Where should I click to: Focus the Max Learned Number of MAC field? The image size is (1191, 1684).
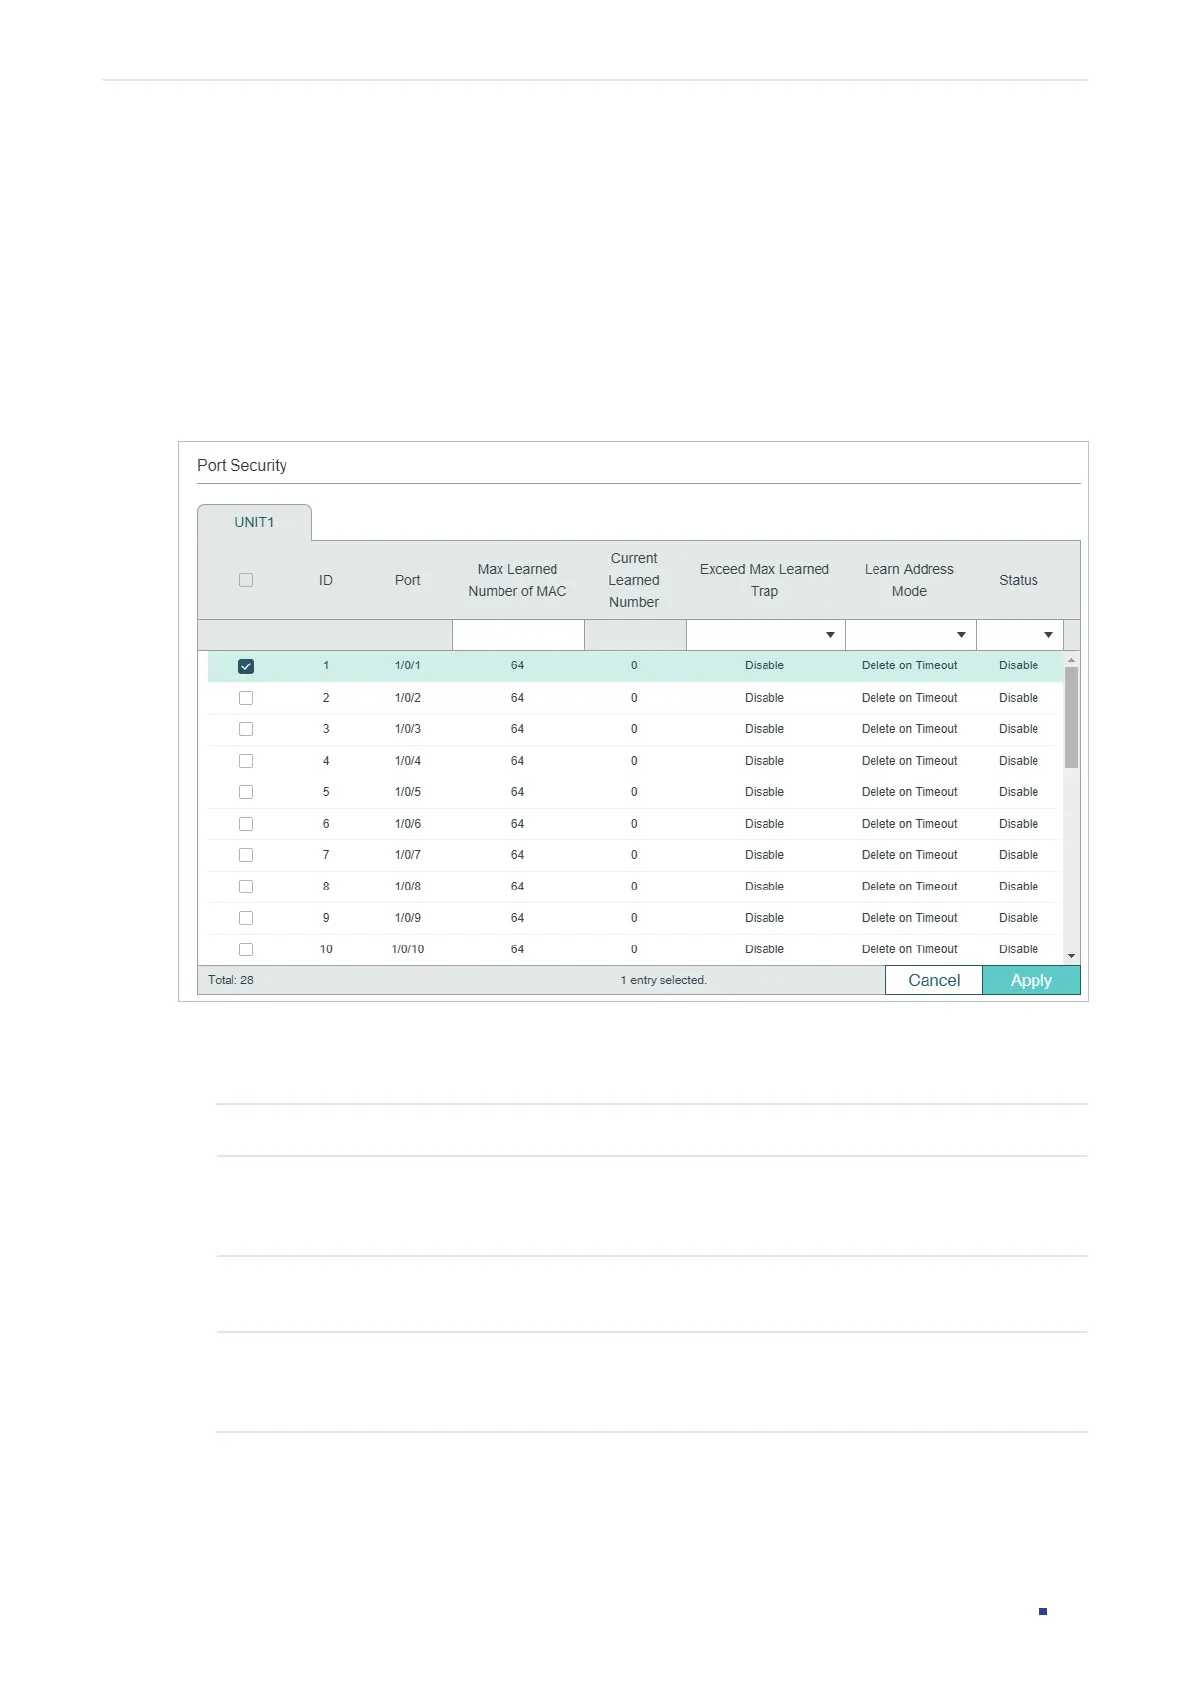click(518, 635)
